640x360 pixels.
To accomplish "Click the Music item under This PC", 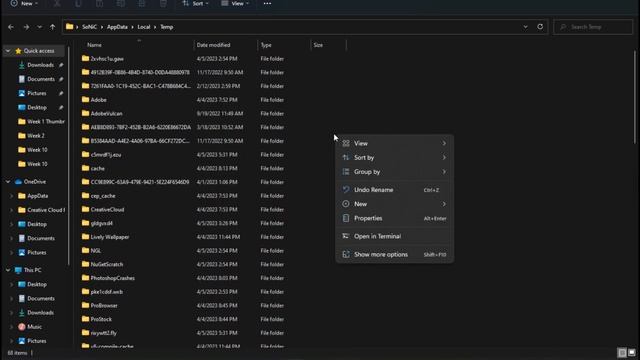I will pyautogui.click(x=34, y=327).
